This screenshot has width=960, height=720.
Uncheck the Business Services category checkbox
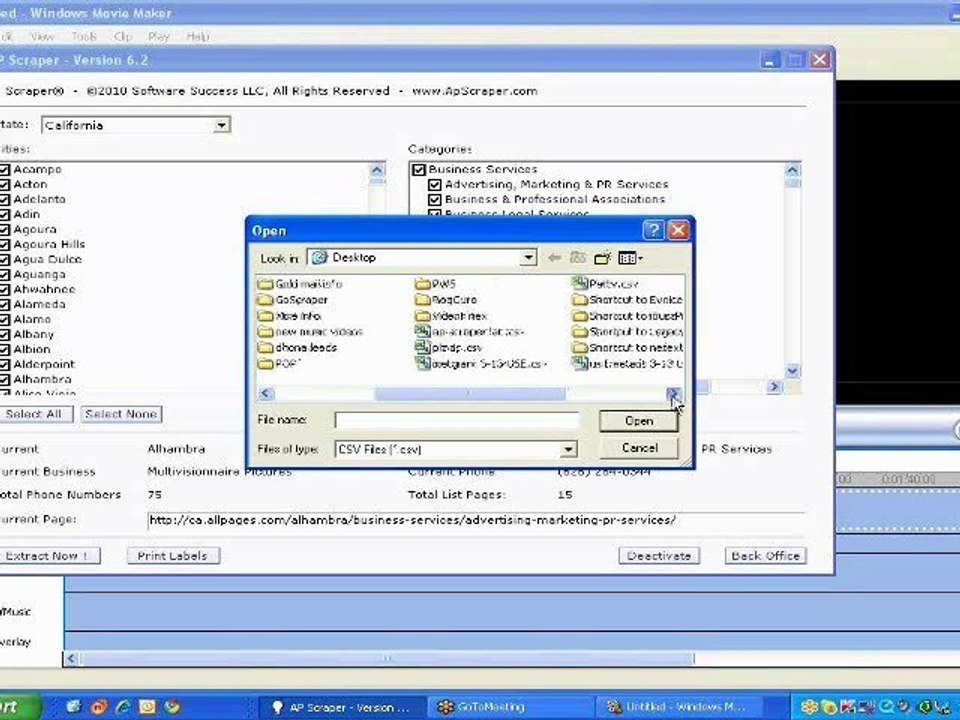click(x=419, y=170)
